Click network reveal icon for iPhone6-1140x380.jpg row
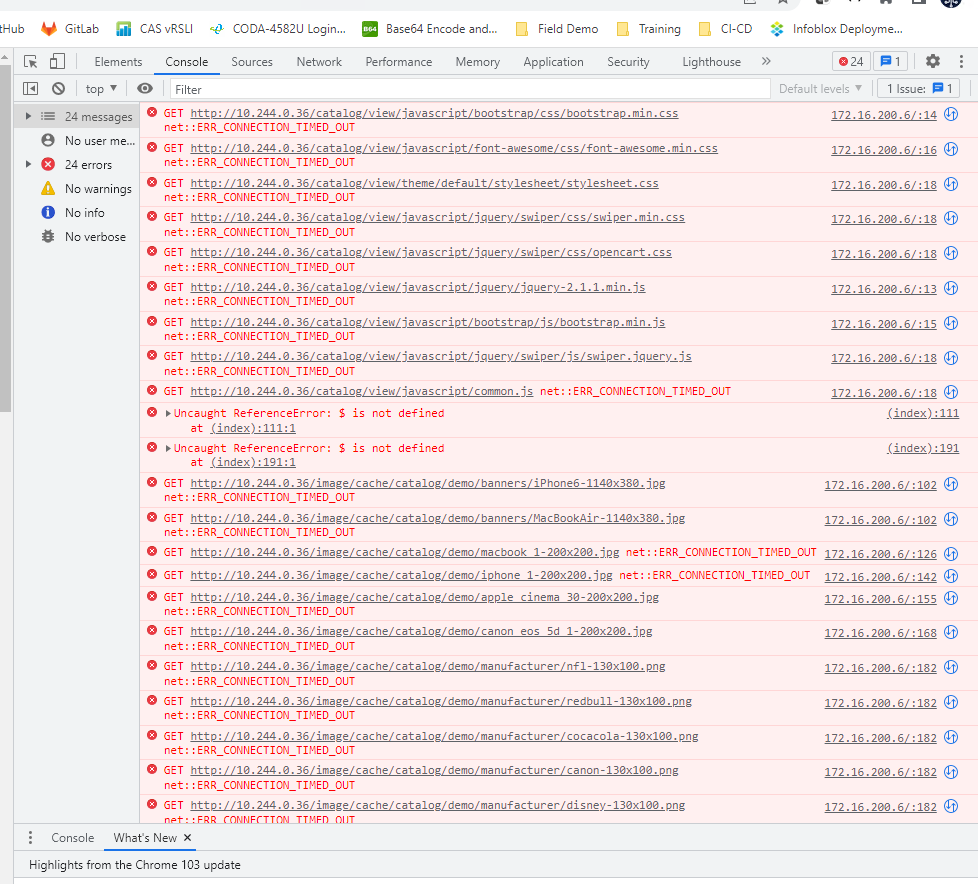Screen dimensions: 978x884 951,484
